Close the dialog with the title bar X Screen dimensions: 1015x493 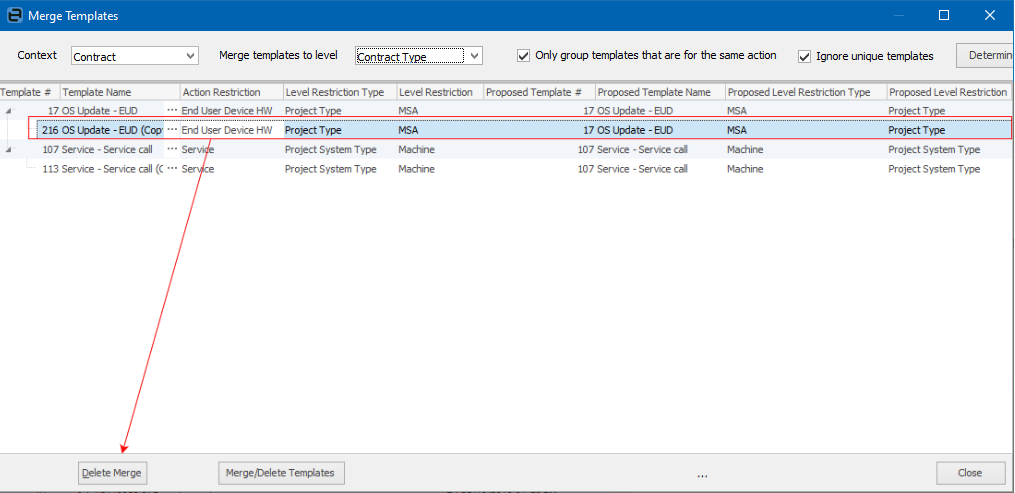coord(990,15)
